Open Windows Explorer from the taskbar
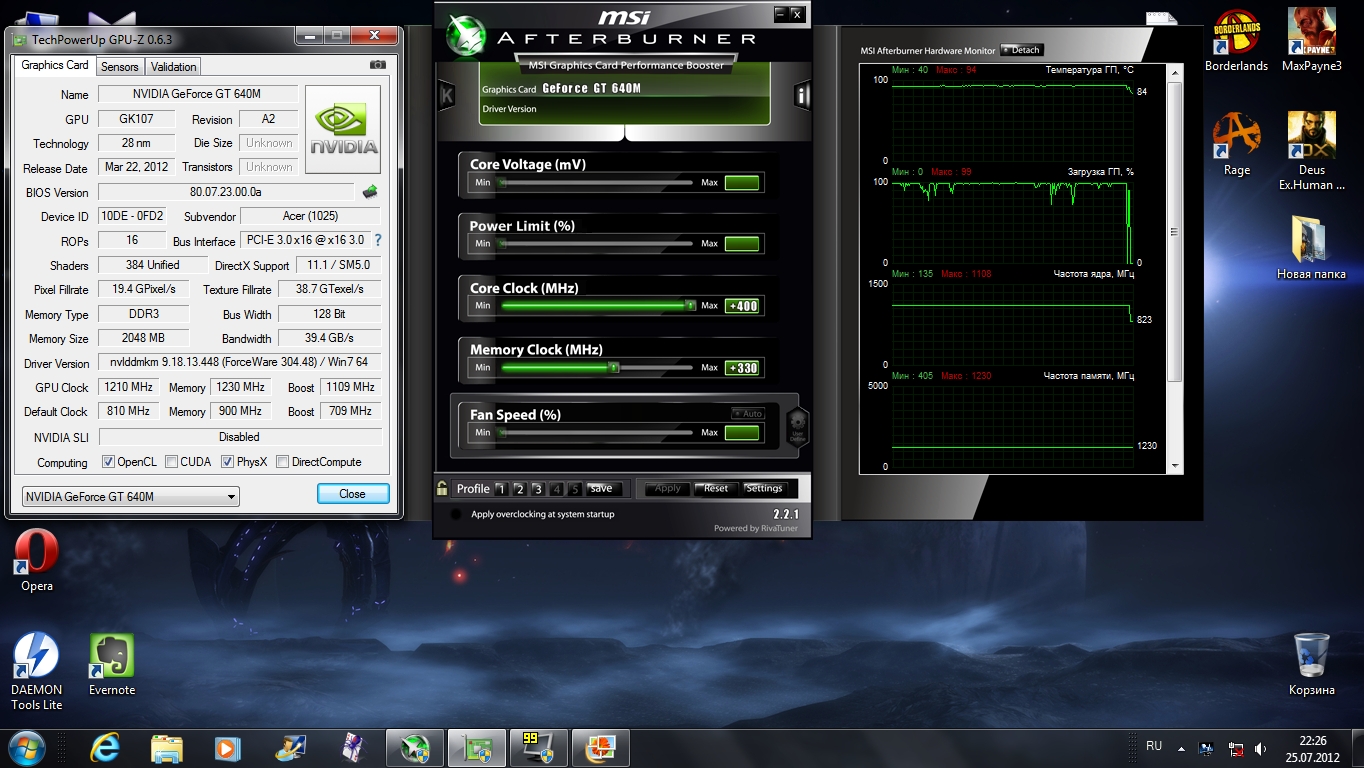 tap(167, 748)
